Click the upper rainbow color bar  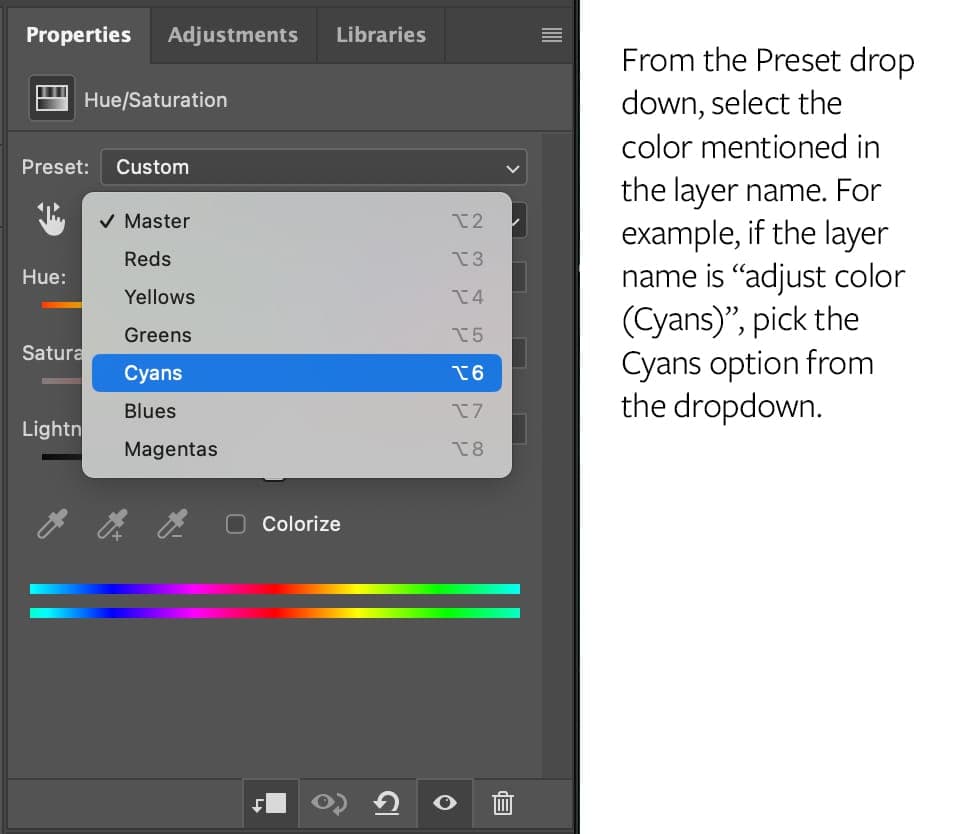pos(275,589)
